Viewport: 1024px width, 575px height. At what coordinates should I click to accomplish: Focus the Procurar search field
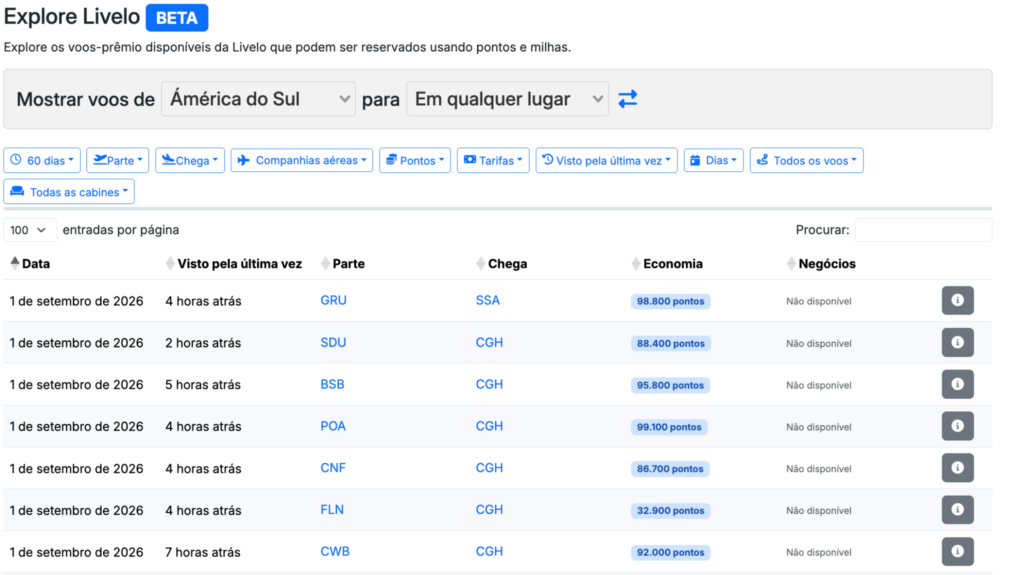(923, 230)
